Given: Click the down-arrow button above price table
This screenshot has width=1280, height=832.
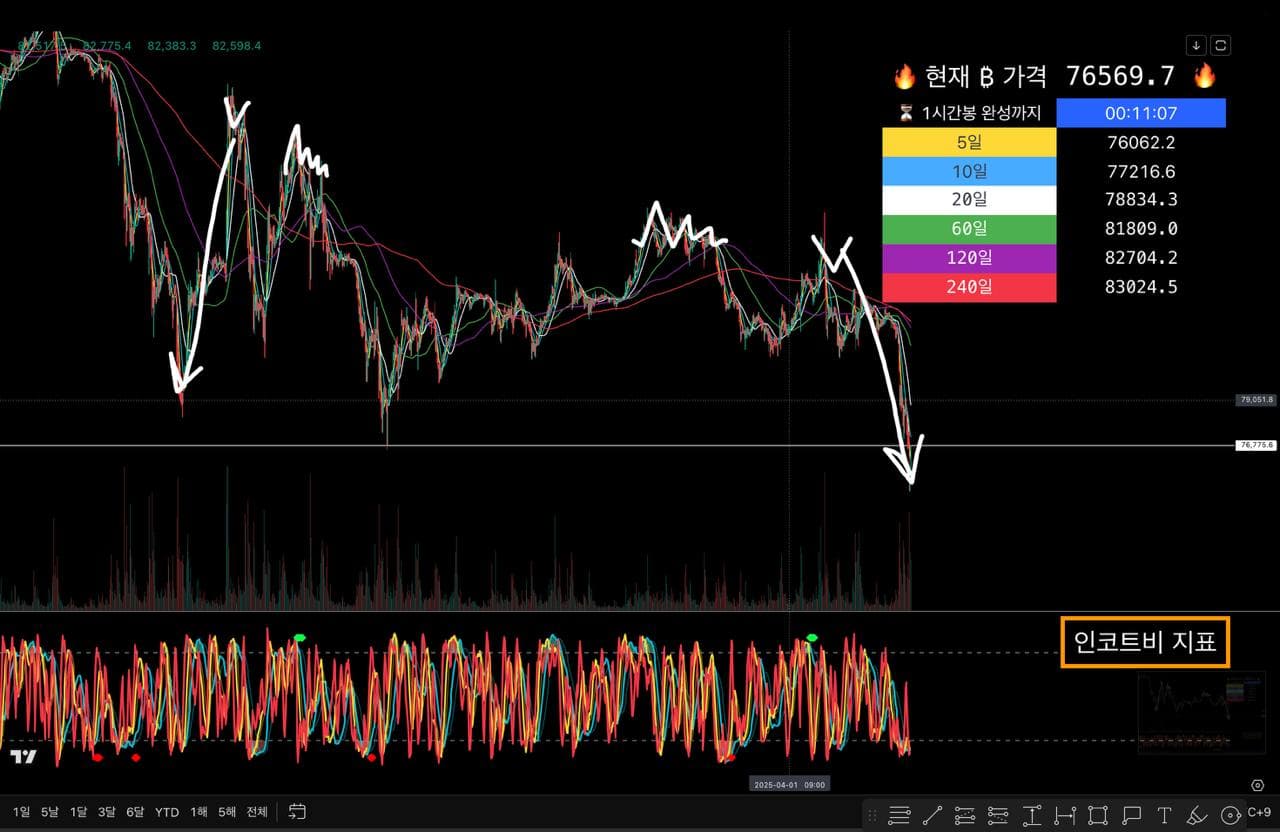Looking at the screenshot, I should tap(1196, 45).
